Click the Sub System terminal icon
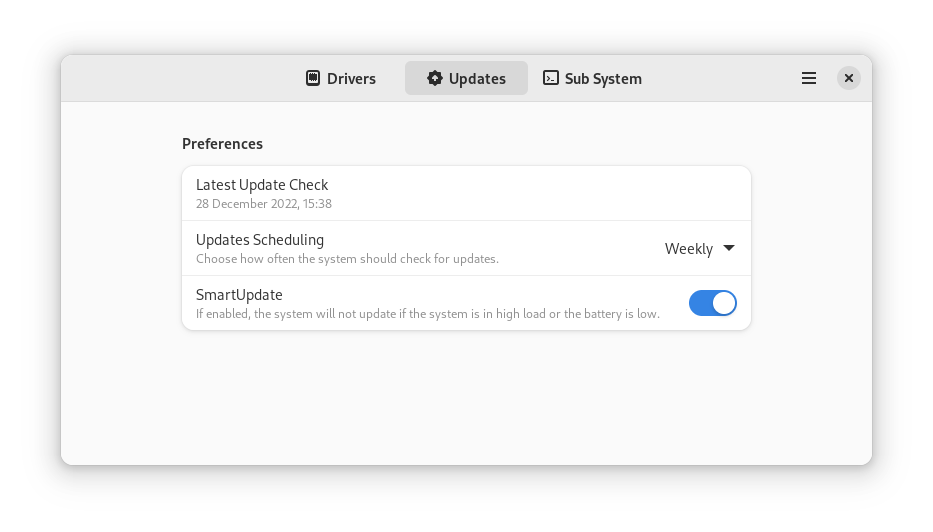This screenshot has height=532, width=933. [x=551, y=78]
